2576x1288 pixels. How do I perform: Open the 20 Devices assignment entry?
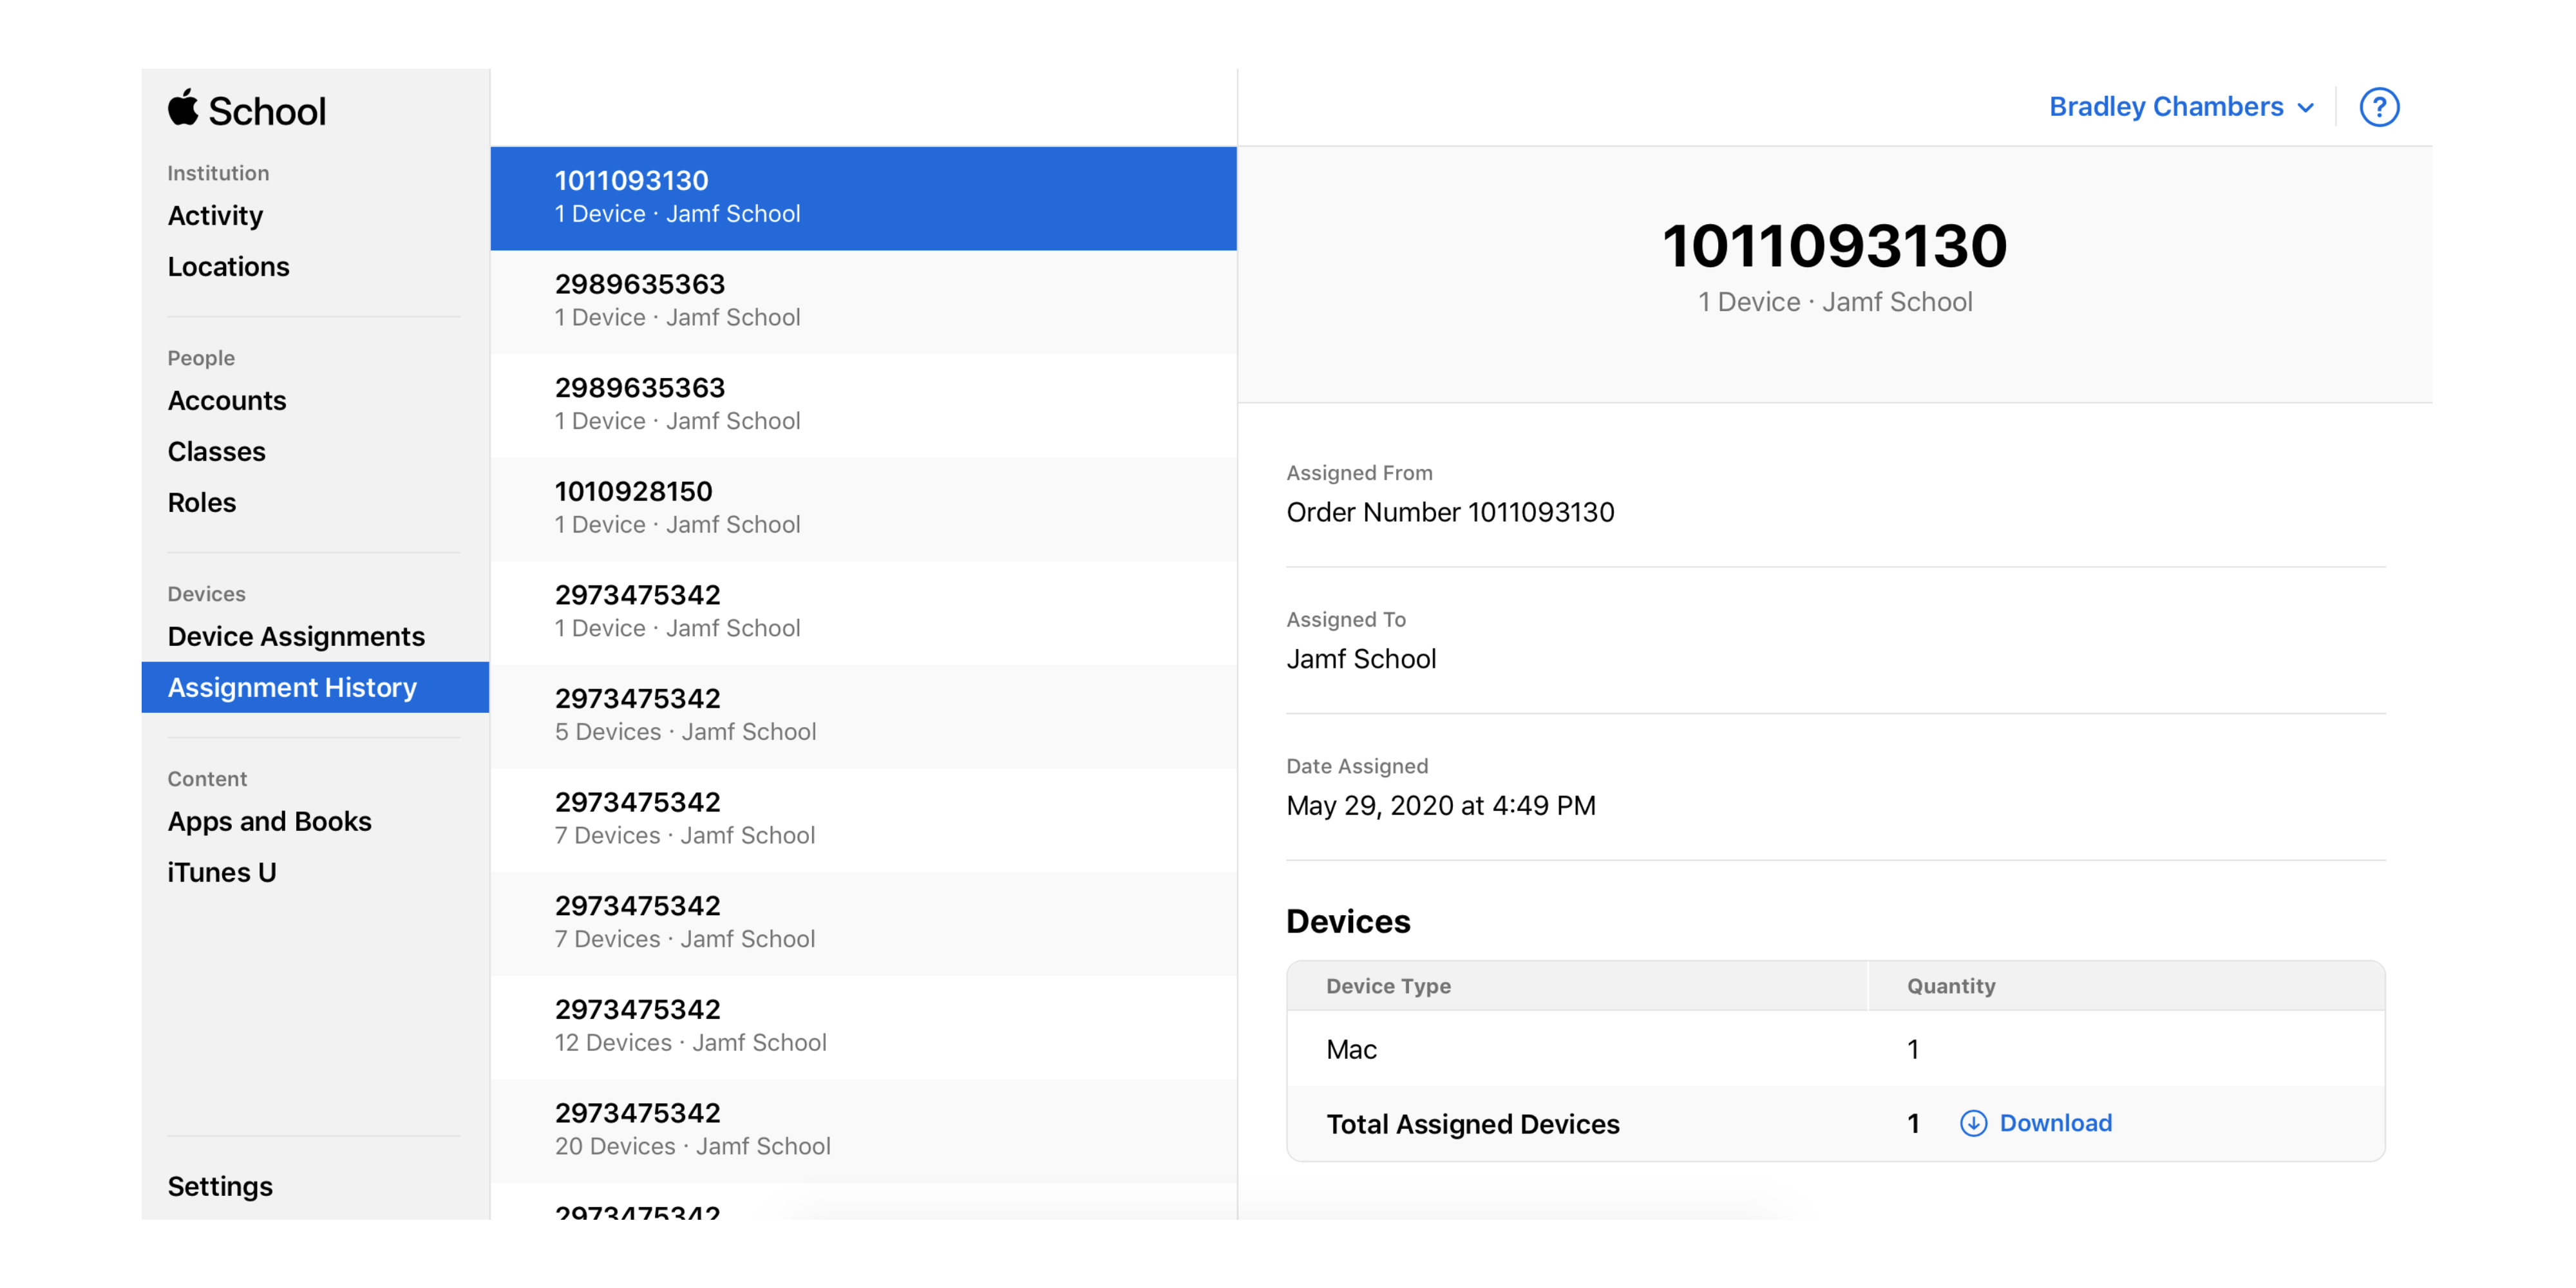pos(862,1130)
